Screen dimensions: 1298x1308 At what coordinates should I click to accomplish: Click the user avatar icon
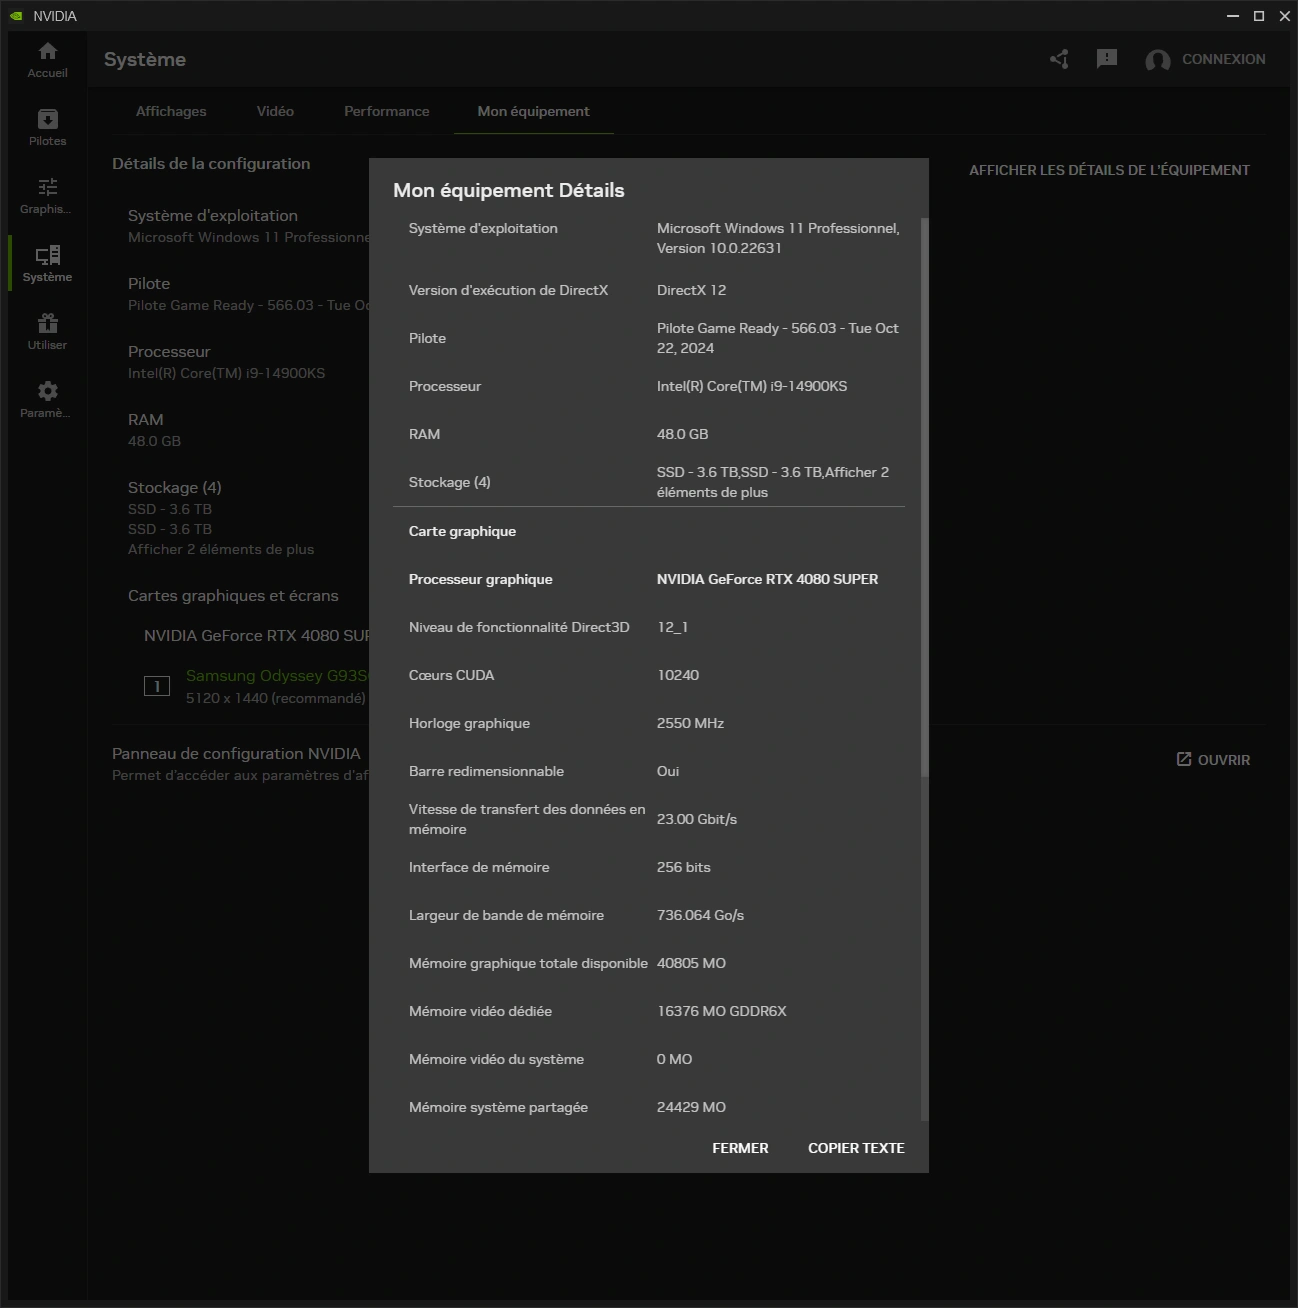click(1158, 60)
